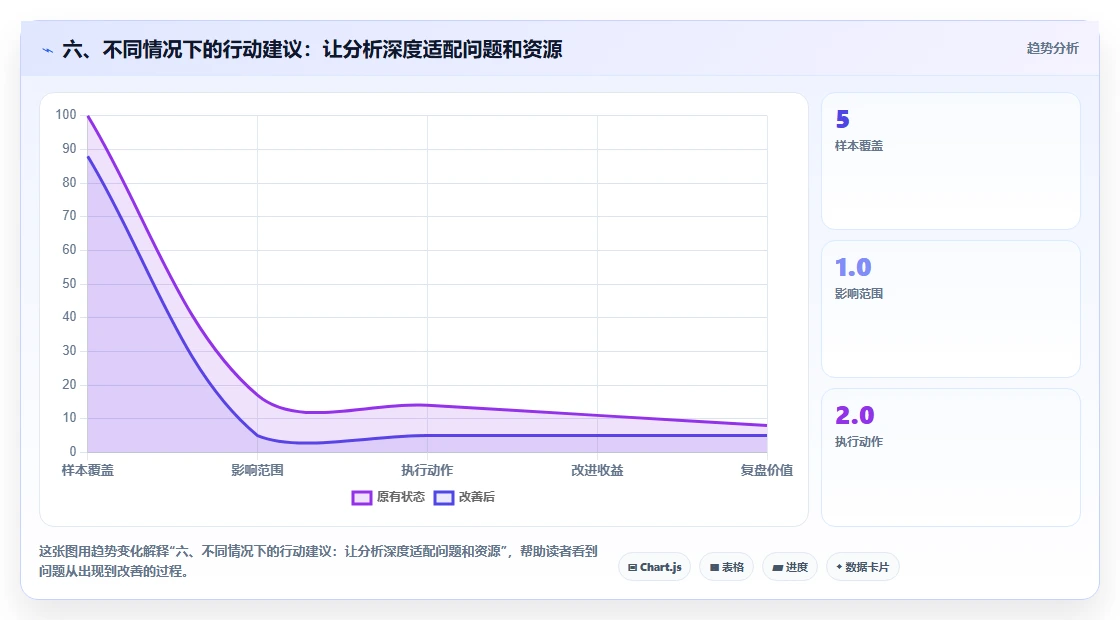The image size is (1120, 620).
Task: Select the 数据卡片 tag
Action: coord(863,567)
